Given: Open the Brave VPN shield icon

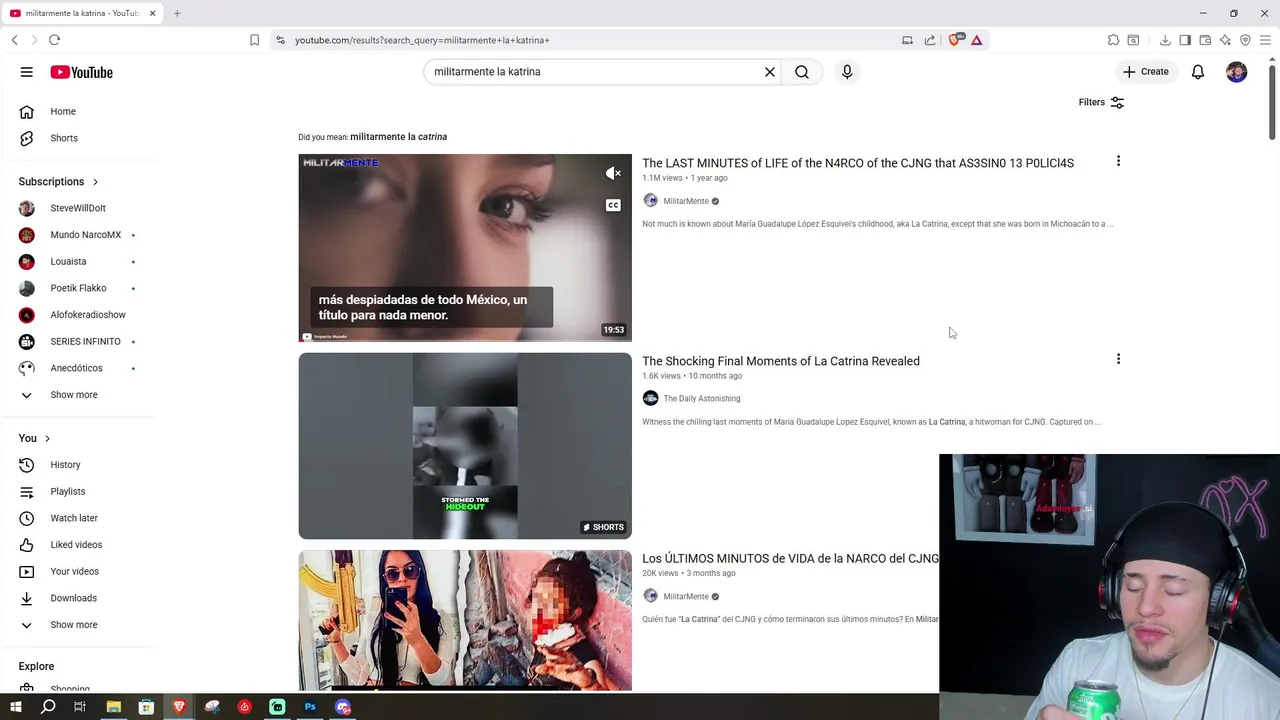Looking at the screenshot, I should pyautogui.click(x=1245, y=40).
